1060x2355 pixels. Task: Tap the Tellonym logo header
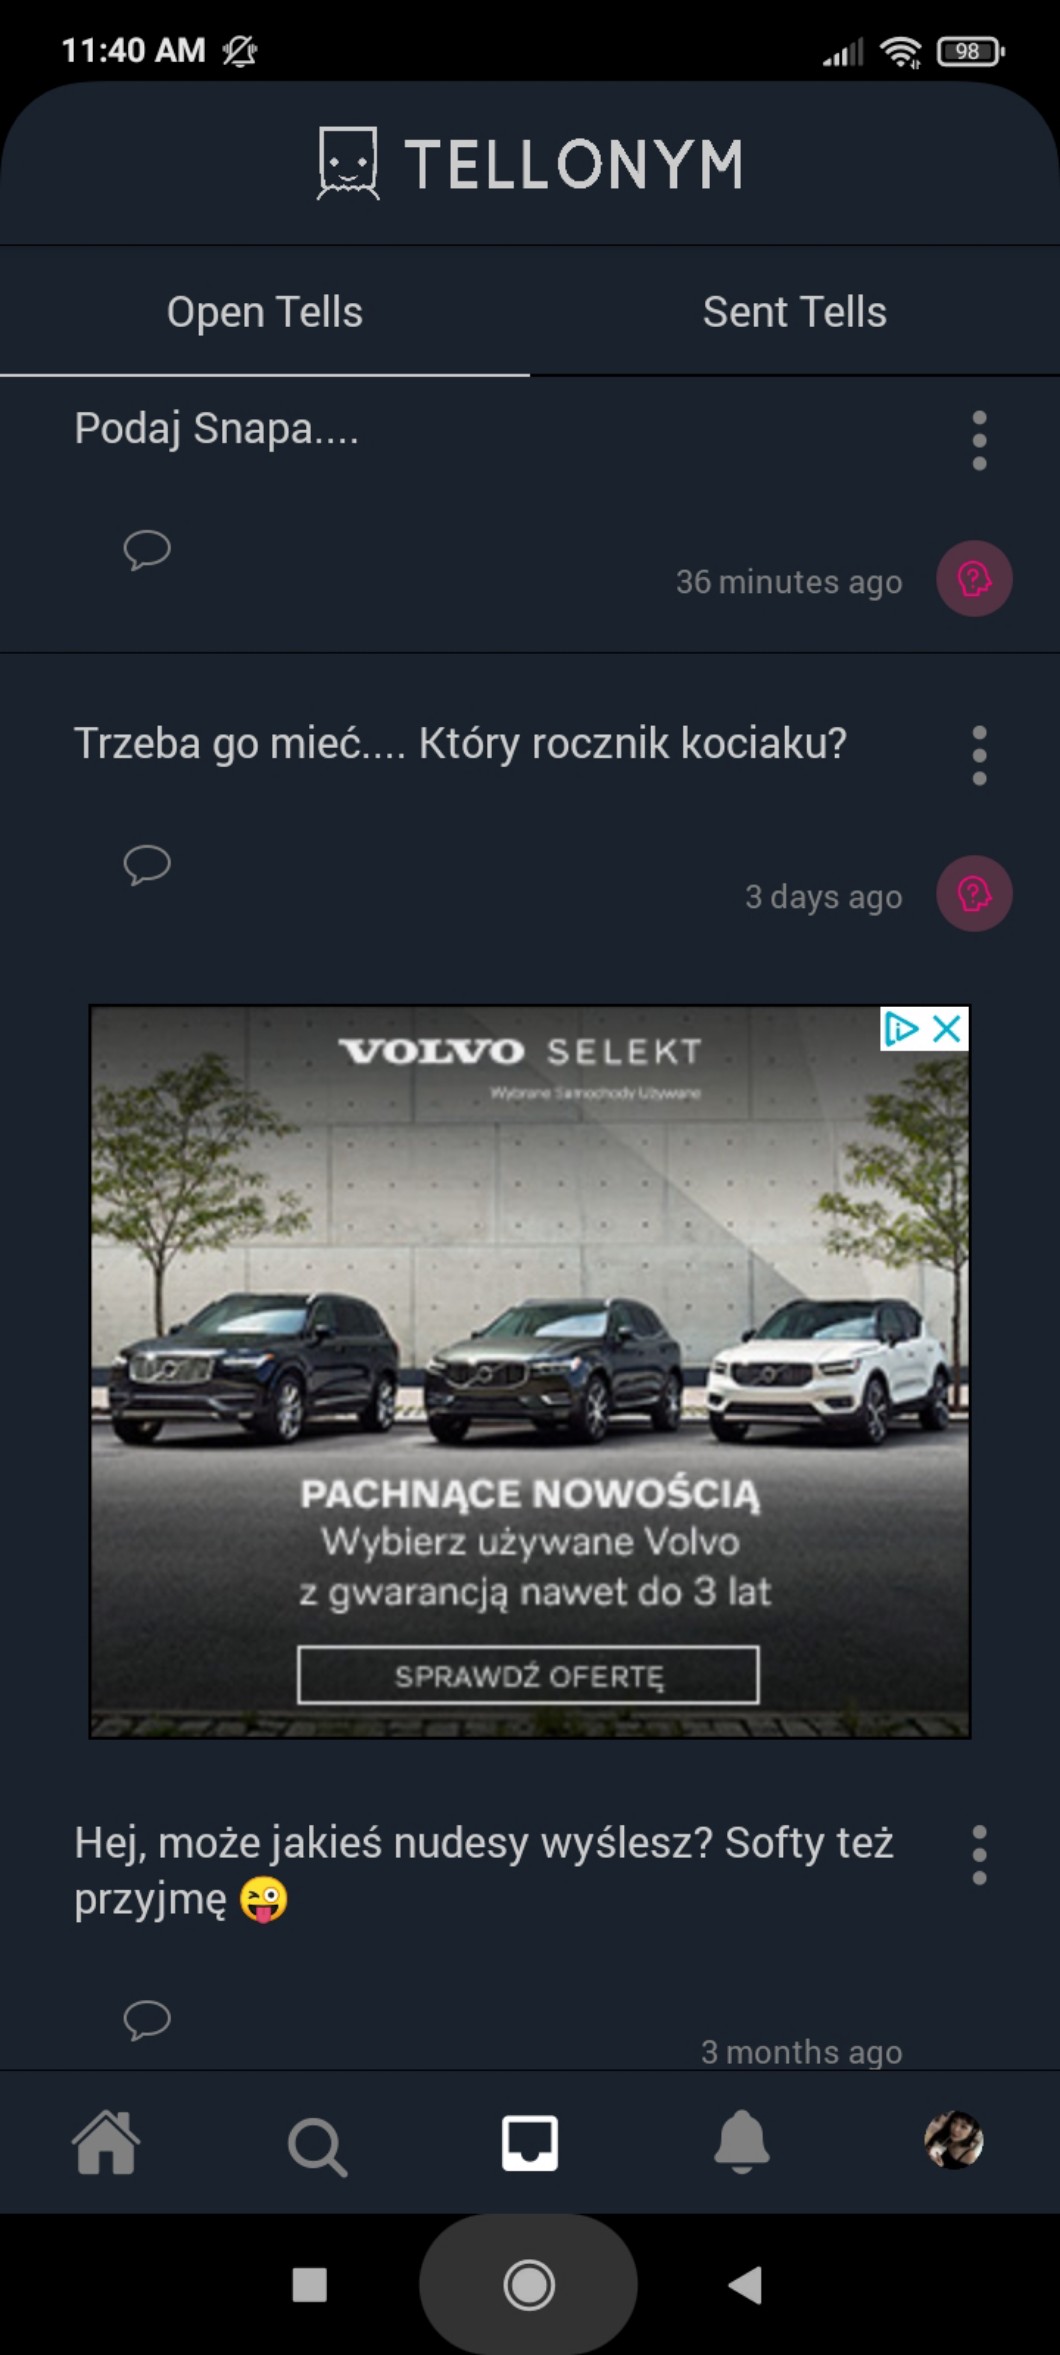tap(530, 164)
